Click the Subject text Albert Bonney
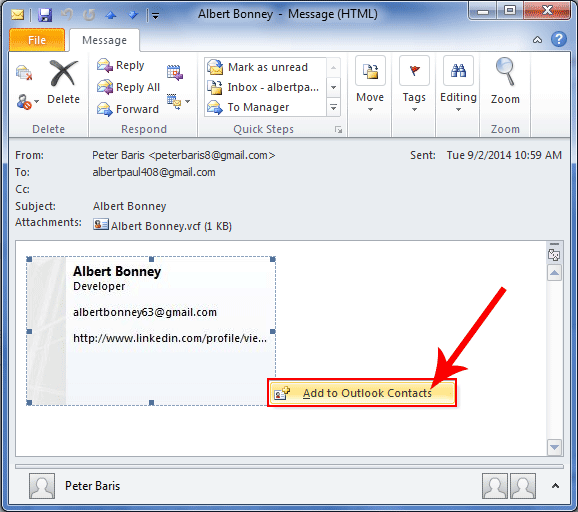Screen dimensions: 578x512 click(129, 206)
